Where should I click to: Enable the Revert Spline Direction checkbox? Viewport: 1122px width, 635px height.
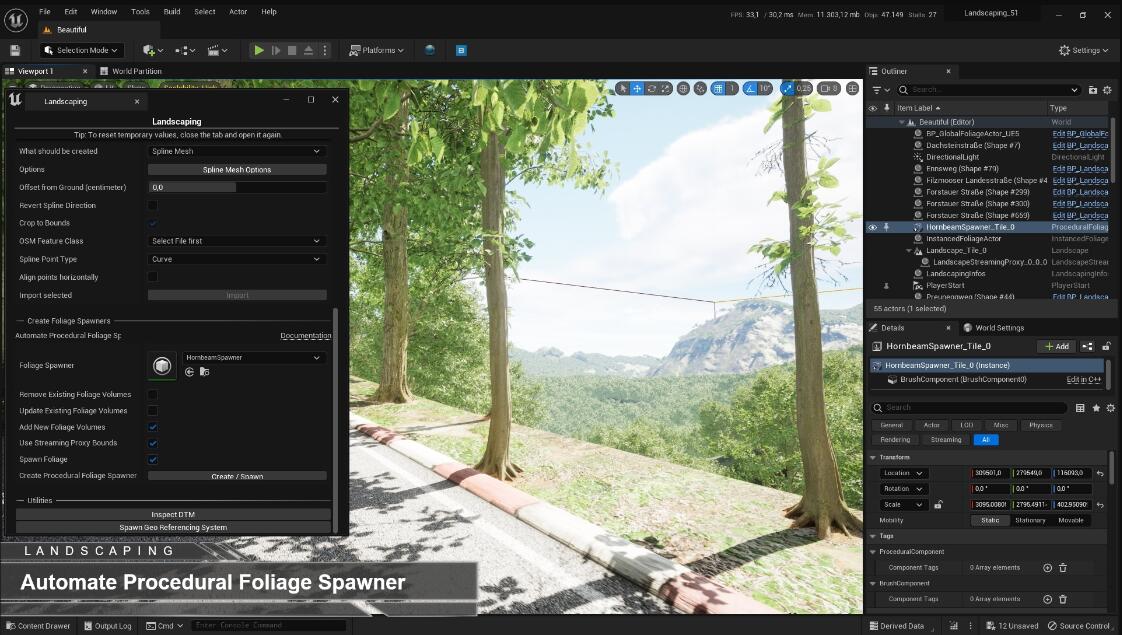(153, 205)
